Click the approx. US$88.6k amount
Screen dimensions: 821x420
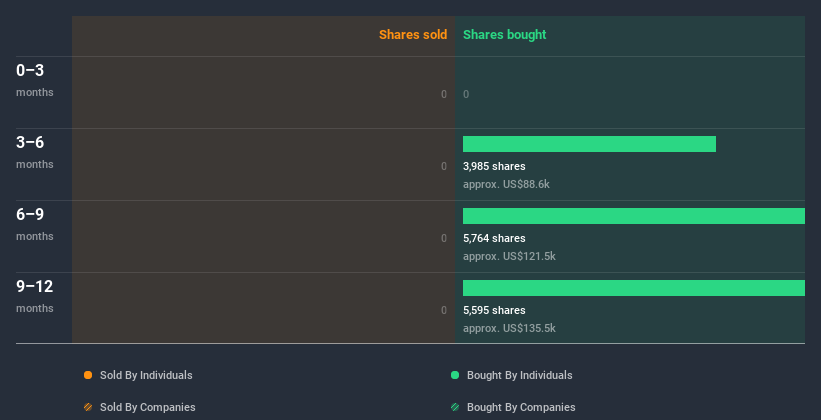[x=506, y=184]
